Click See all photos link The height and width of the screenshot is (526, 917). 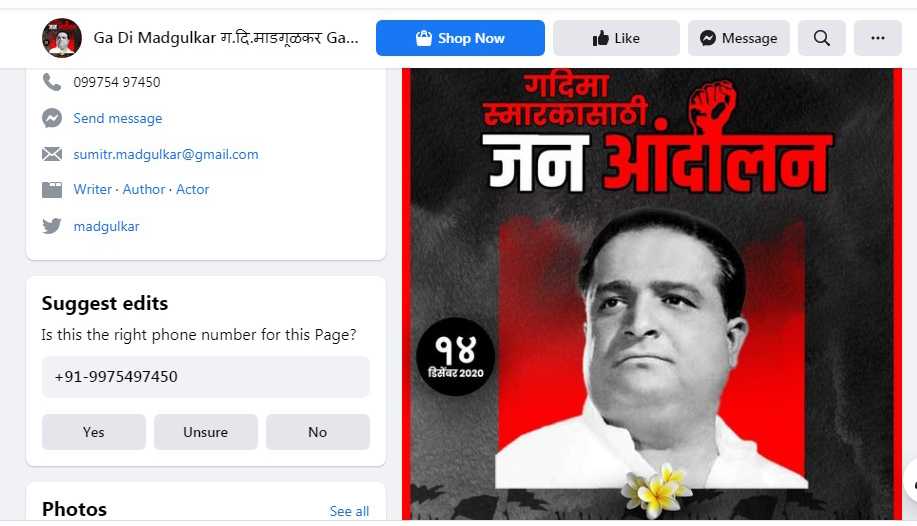pyautogui.click(x=349, y=511)
